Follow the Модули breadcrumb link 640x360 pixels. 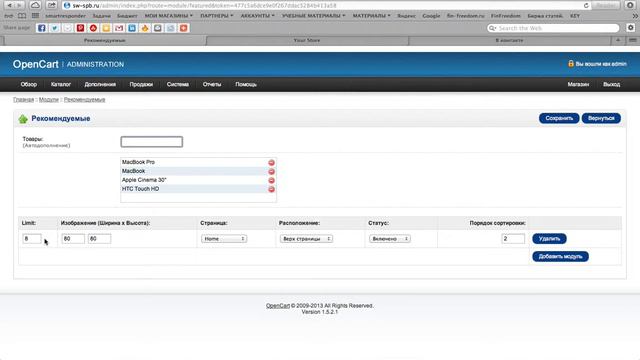point(49,100)
